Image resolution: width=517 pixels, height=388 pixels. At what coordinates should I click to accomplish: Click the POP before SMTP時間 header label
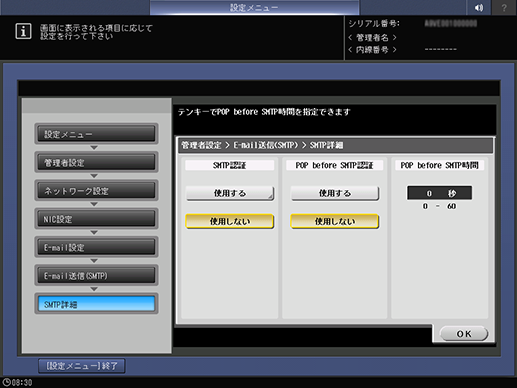tap(439, 165)
